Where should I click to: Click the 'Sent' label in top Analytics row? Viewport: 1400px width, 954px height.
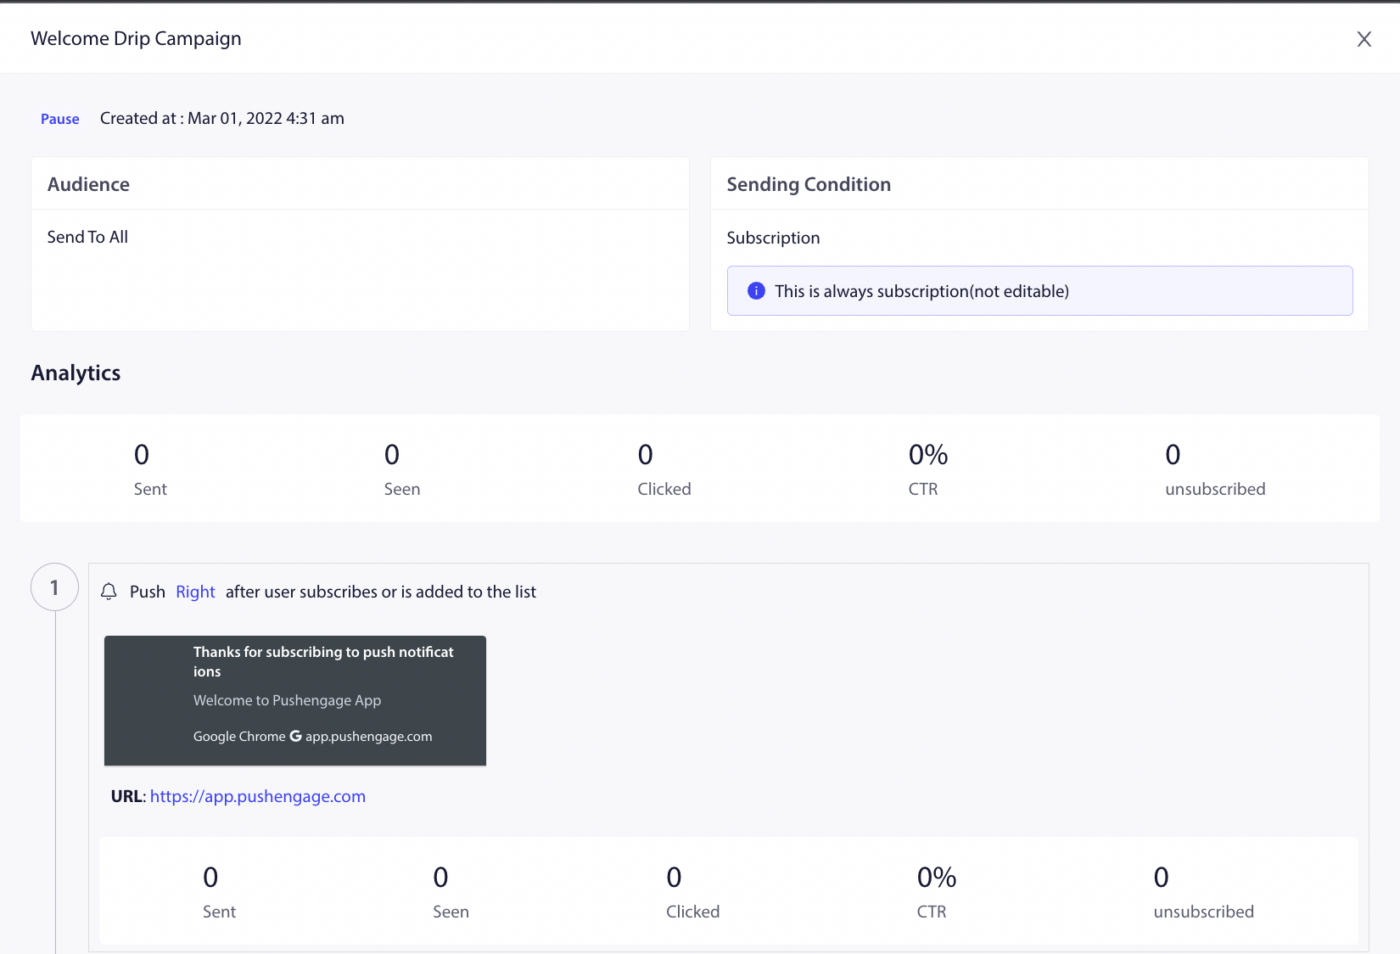click(150, 489)
